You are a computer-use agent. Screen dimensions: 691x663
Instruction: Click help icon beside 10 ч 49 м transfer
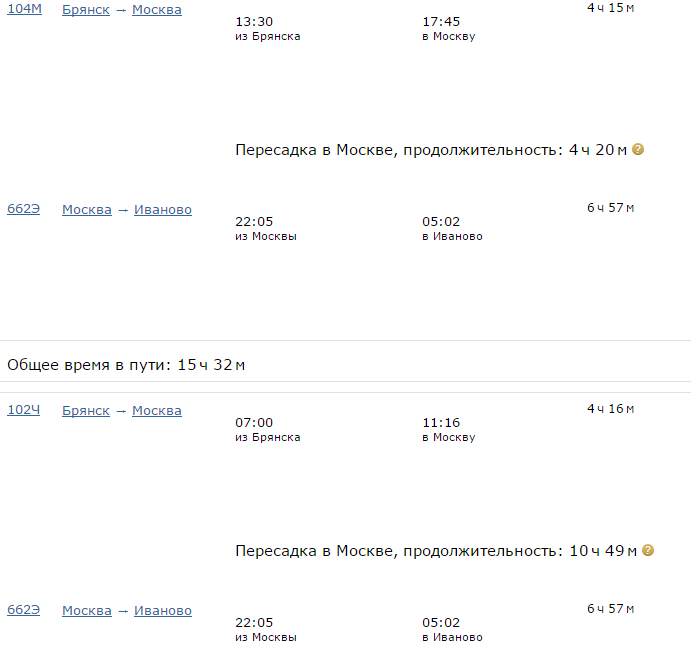[x=648, y=550]
